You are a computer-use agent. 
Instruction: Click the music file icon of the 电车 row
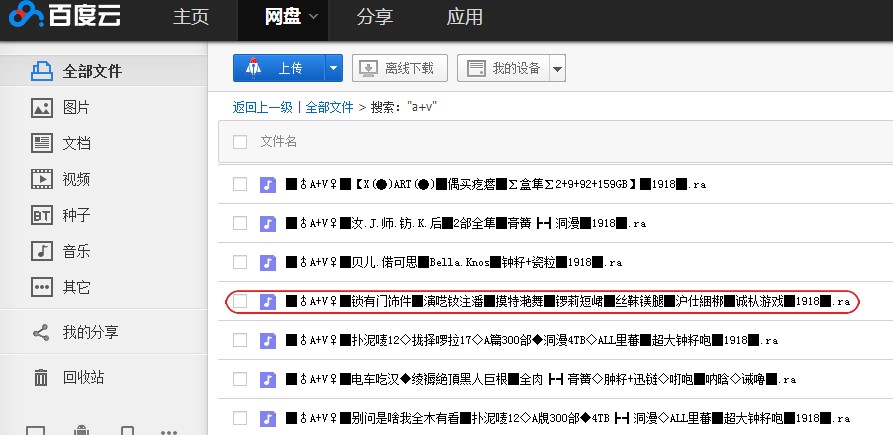(x=268, y=379)
